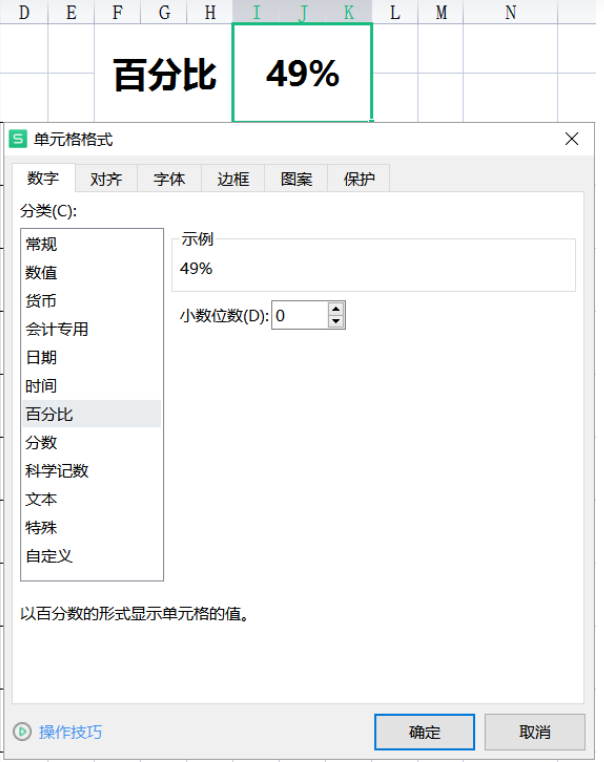This screenshot has width=604, height=762.
Task: Select column G header
Action: pos(164,12)
